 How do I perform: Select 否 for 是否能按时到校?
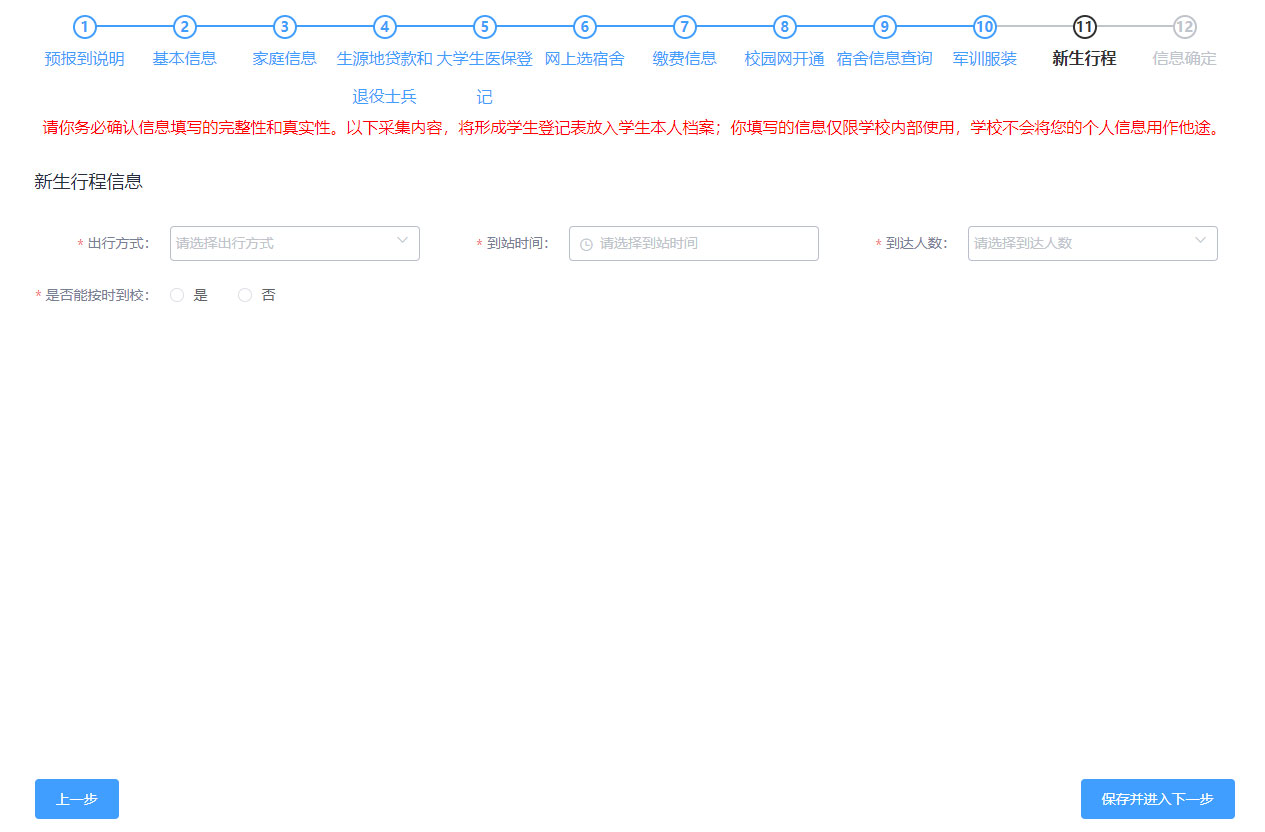coord(245,295)
